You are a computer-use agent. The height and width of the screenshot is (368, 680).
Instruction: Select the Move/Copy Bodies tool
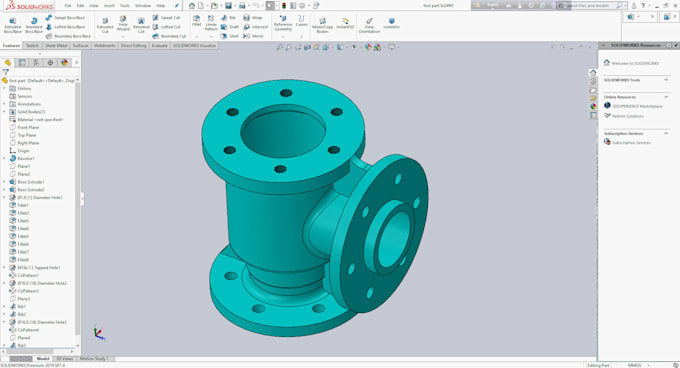point(323,26)
